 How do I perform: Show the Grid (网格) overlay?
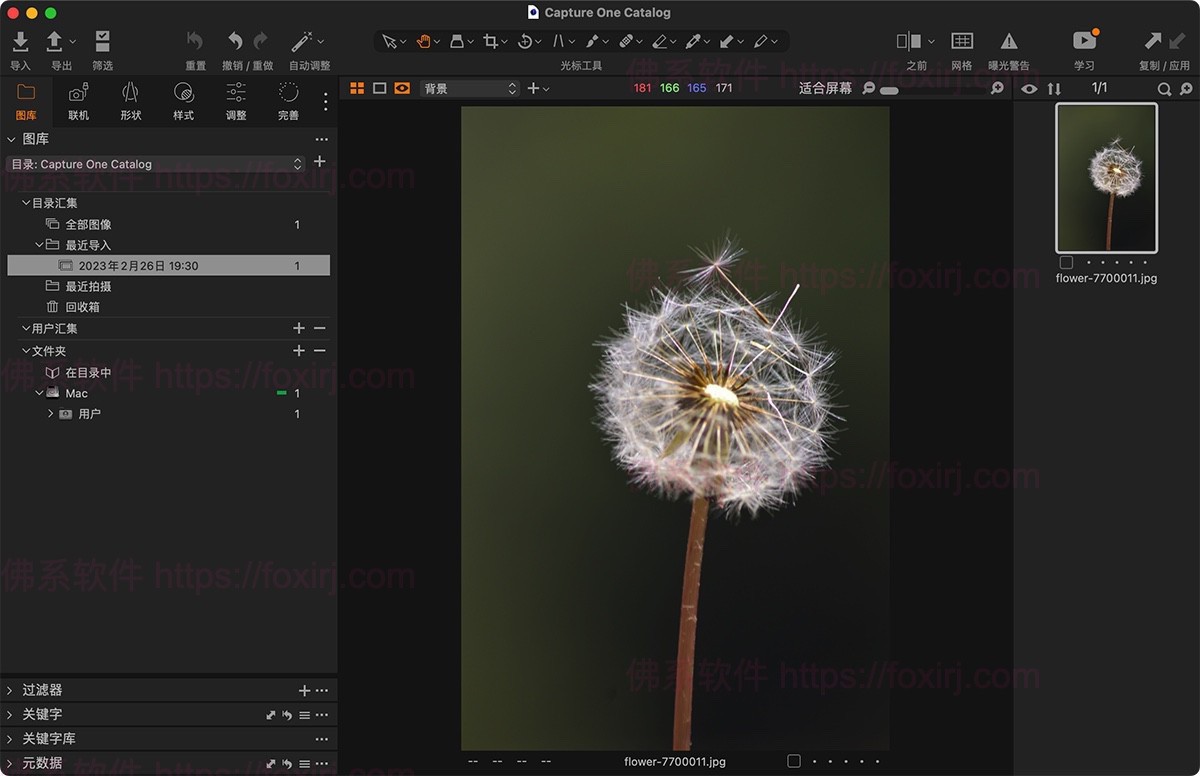coord(961,41)
